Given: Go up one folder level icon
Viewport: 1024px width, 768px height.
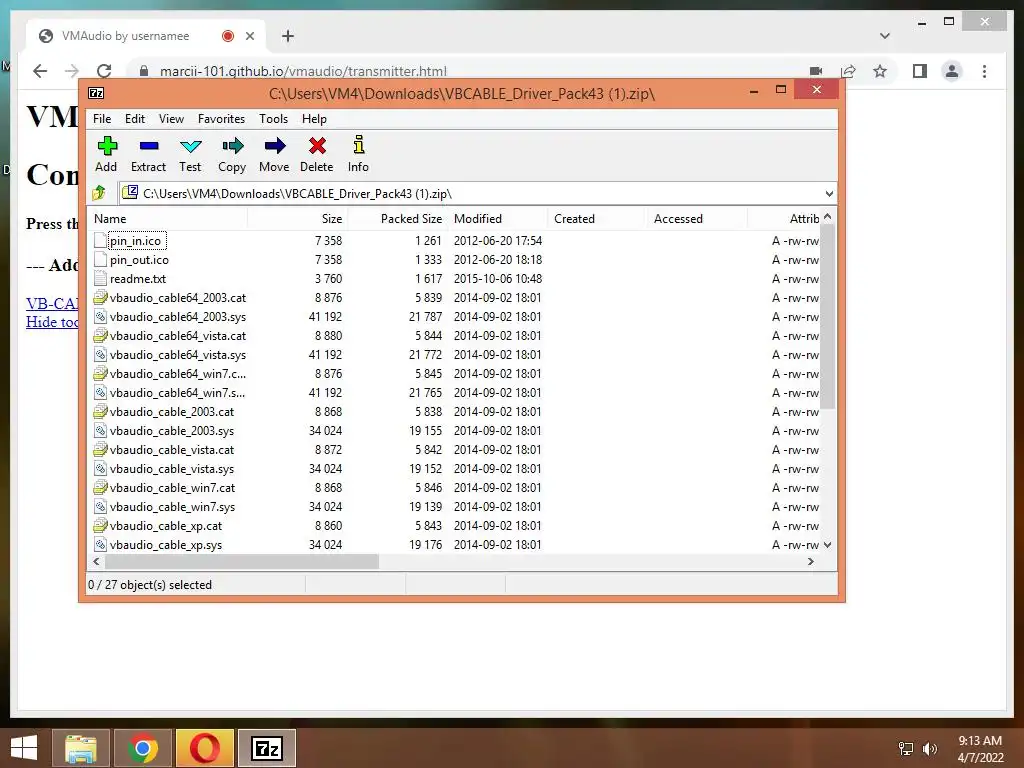Looking at the screenshot, I should coord(99,193).
